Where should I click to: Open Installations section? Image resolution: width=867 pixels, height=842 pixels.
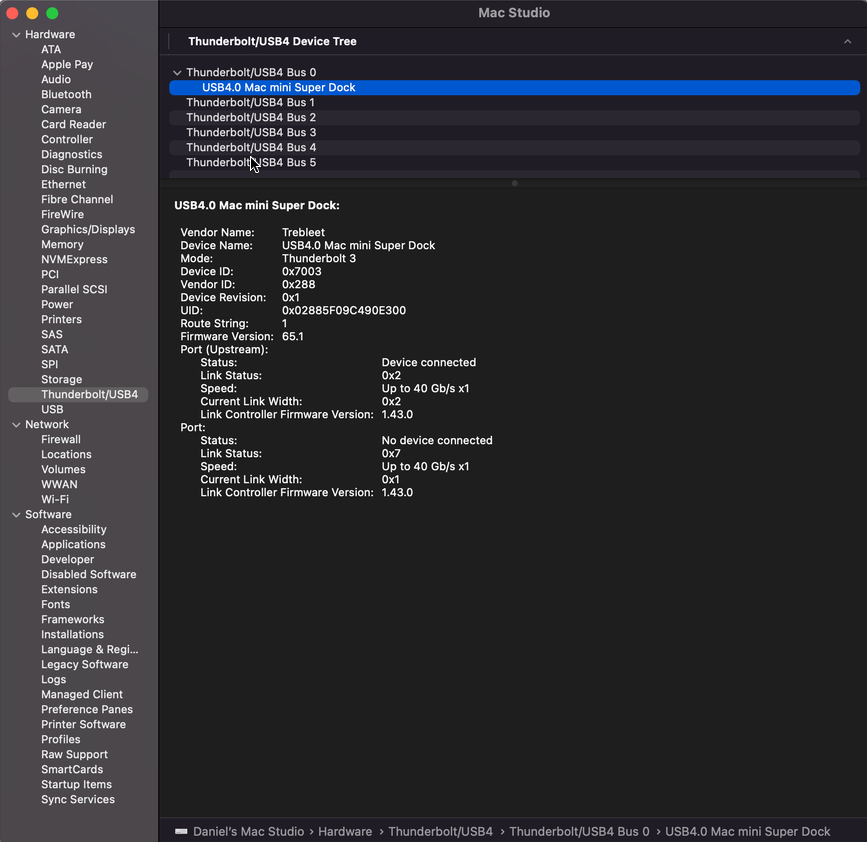click(72, 635)
